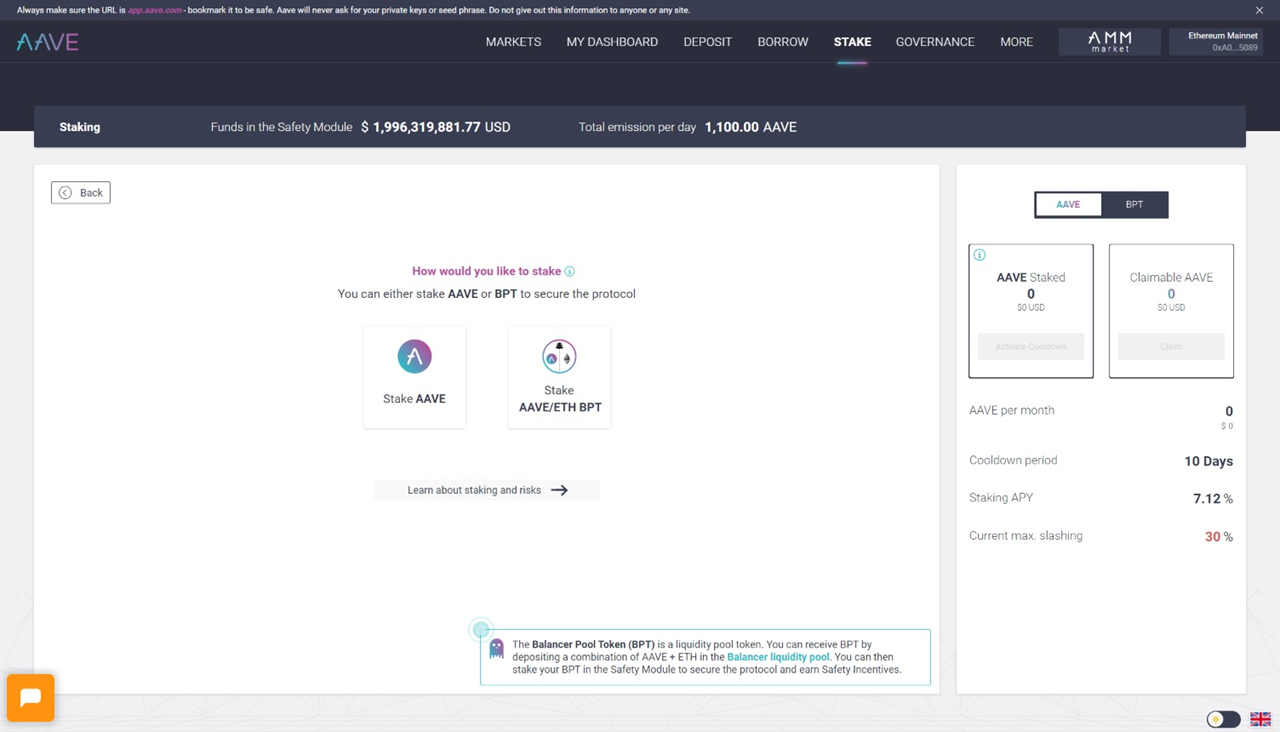The width and height of the screenshot is (1280, 732).
Task: Click the AAVE/ETH BPT pool icon
Action: click(559, 357)
